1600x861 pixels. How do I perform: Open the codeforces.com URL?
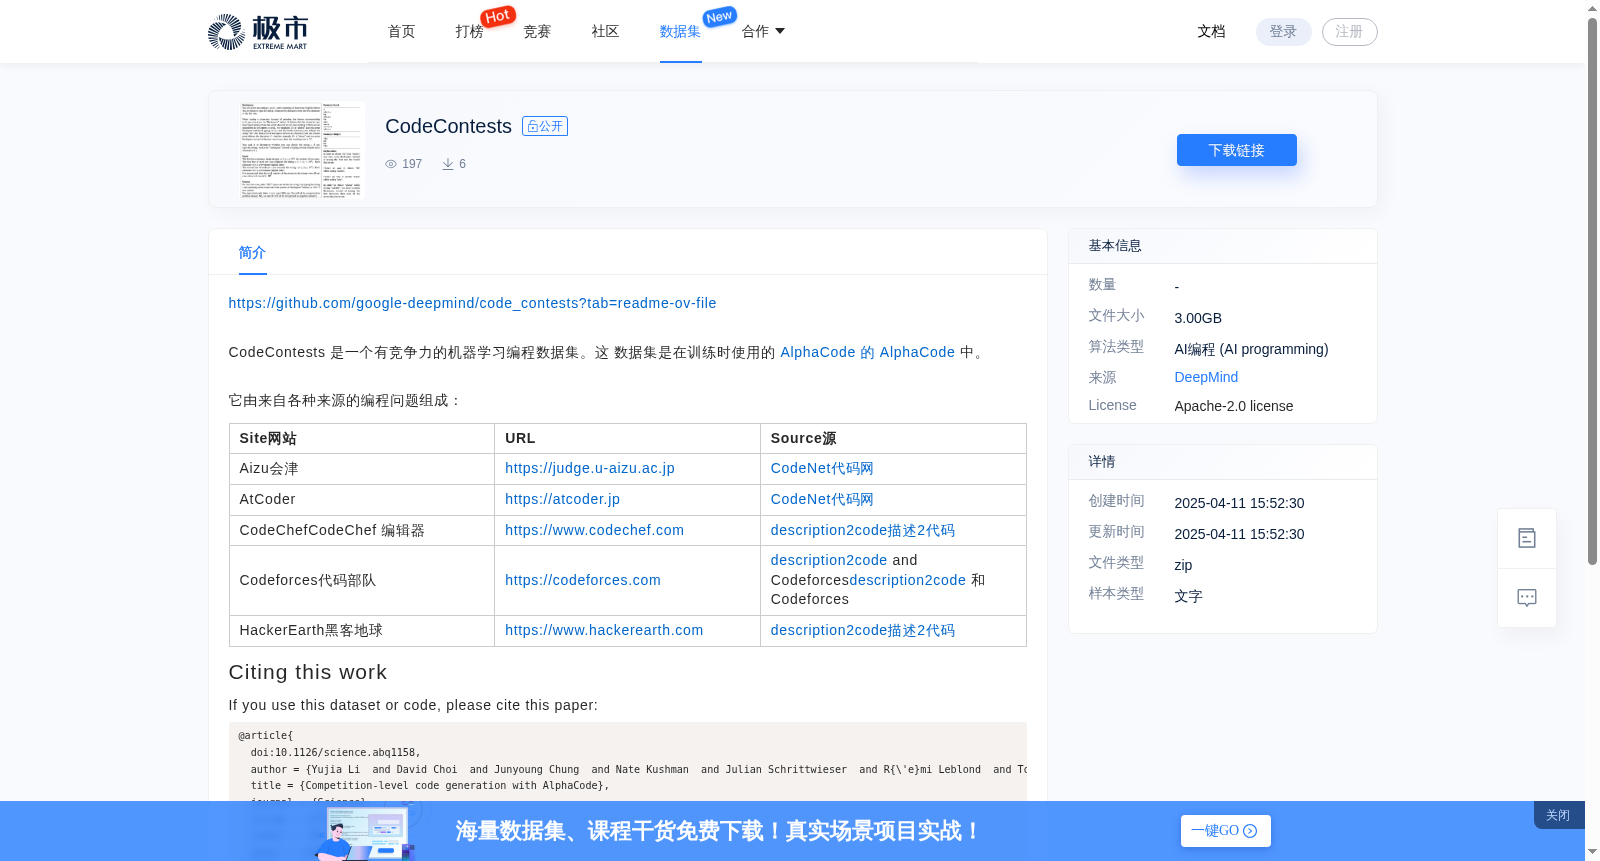click(x=583, y=580)
